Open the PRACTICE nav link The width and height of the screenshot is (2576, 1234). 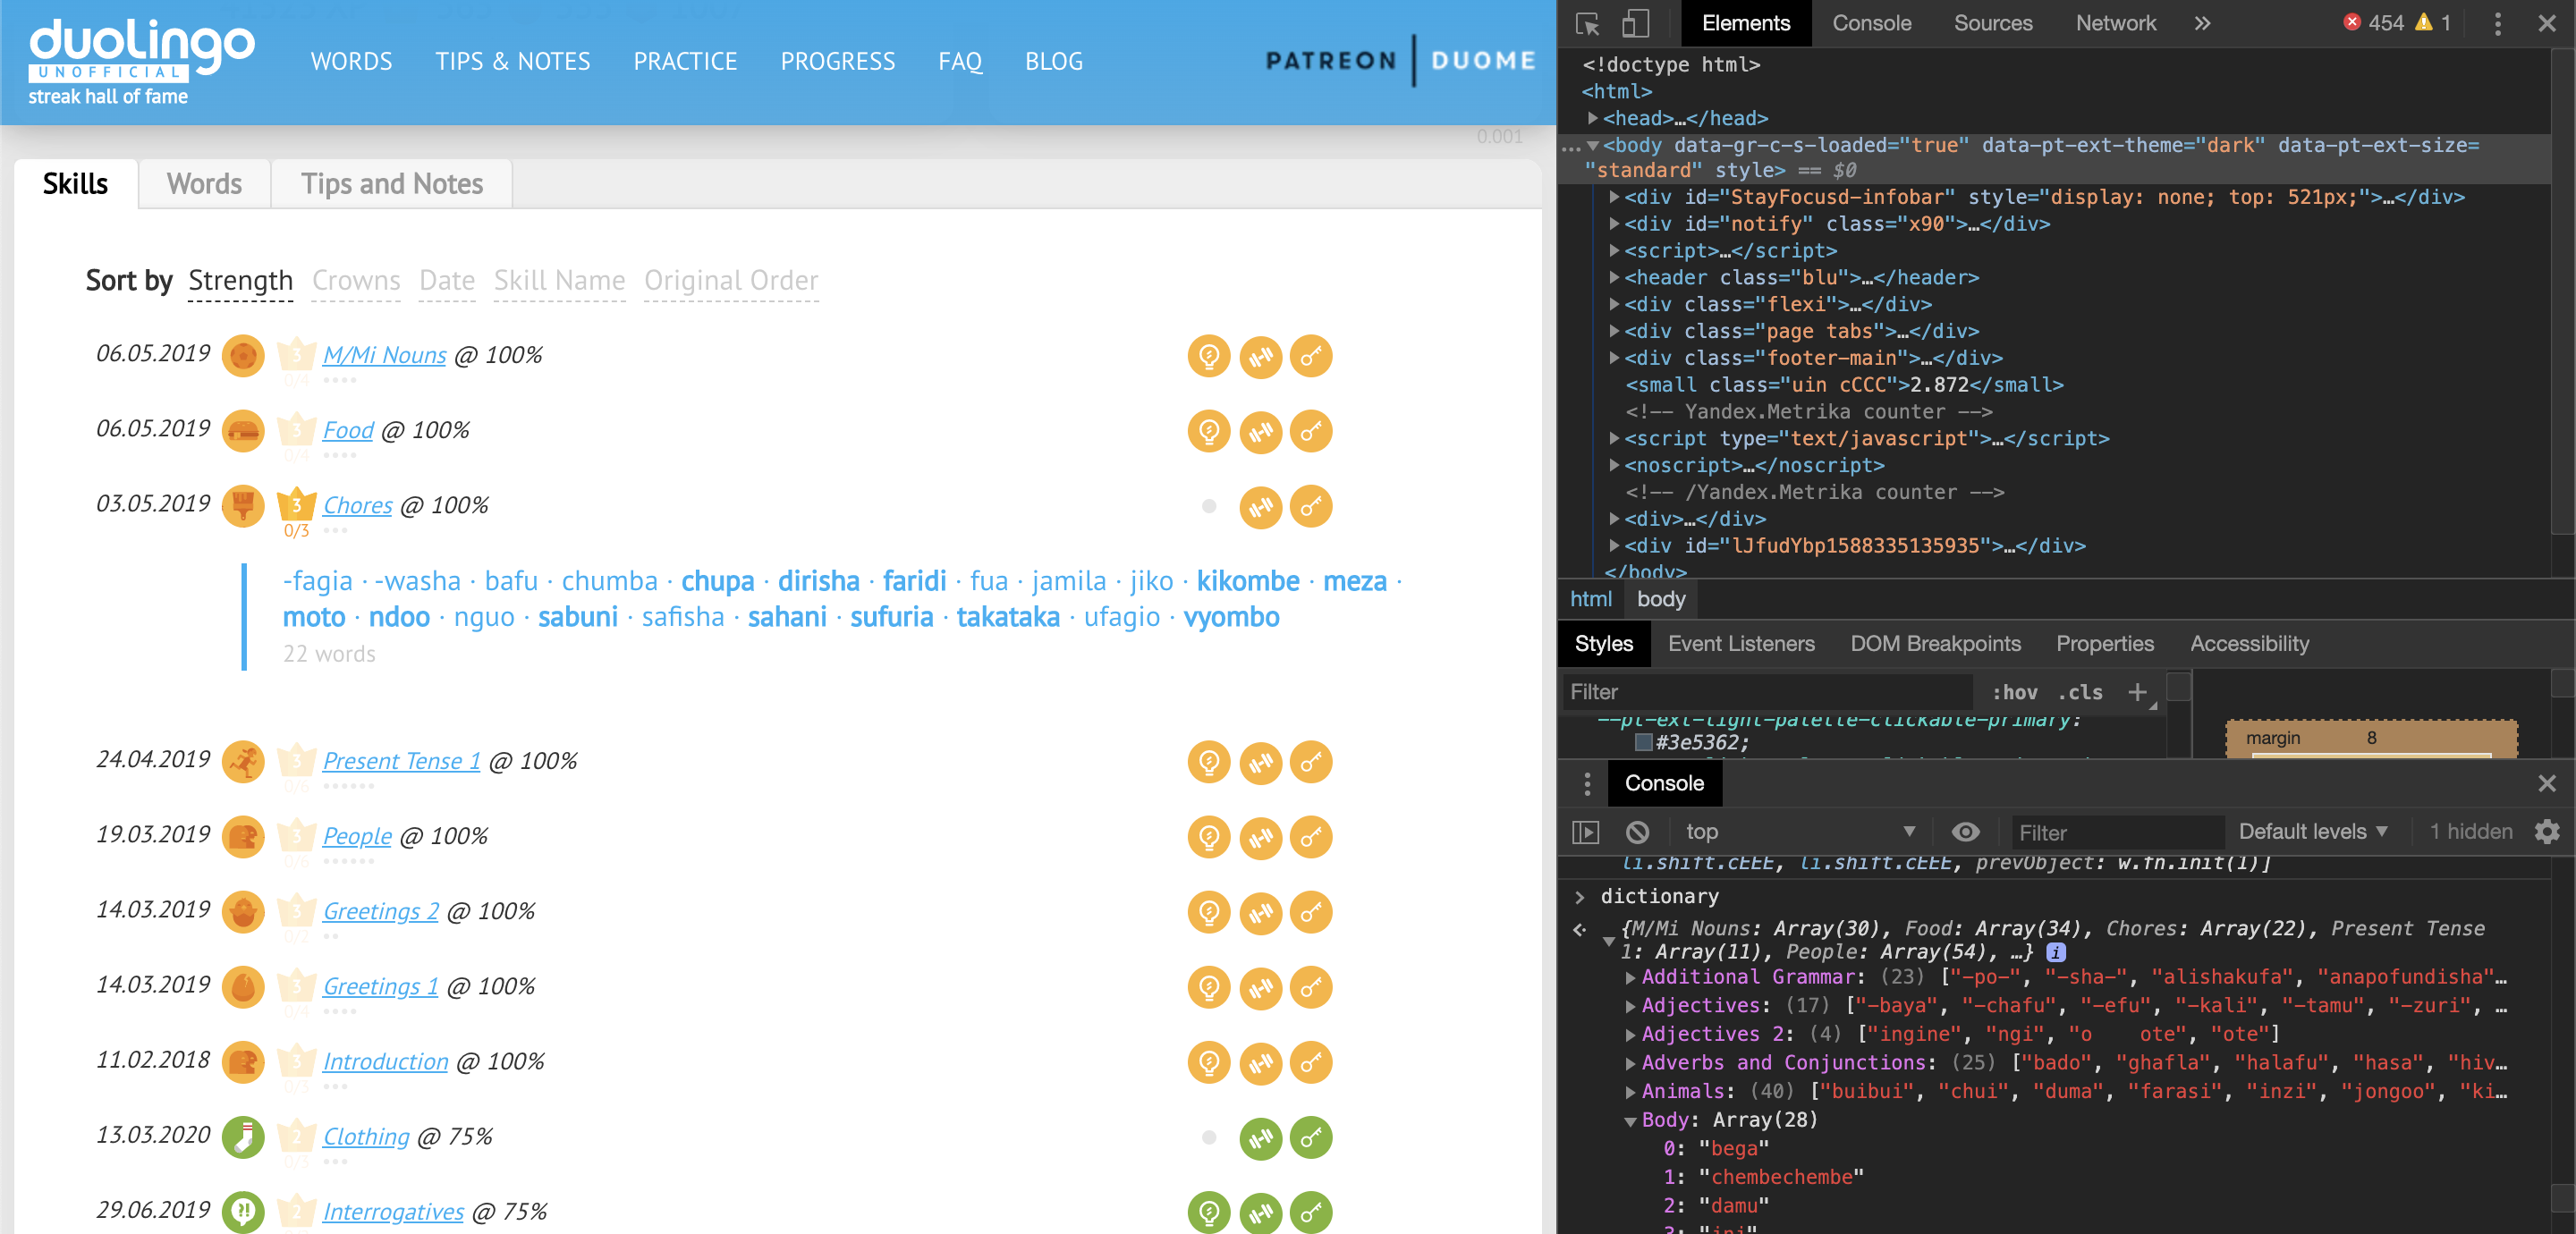point(685,62)
